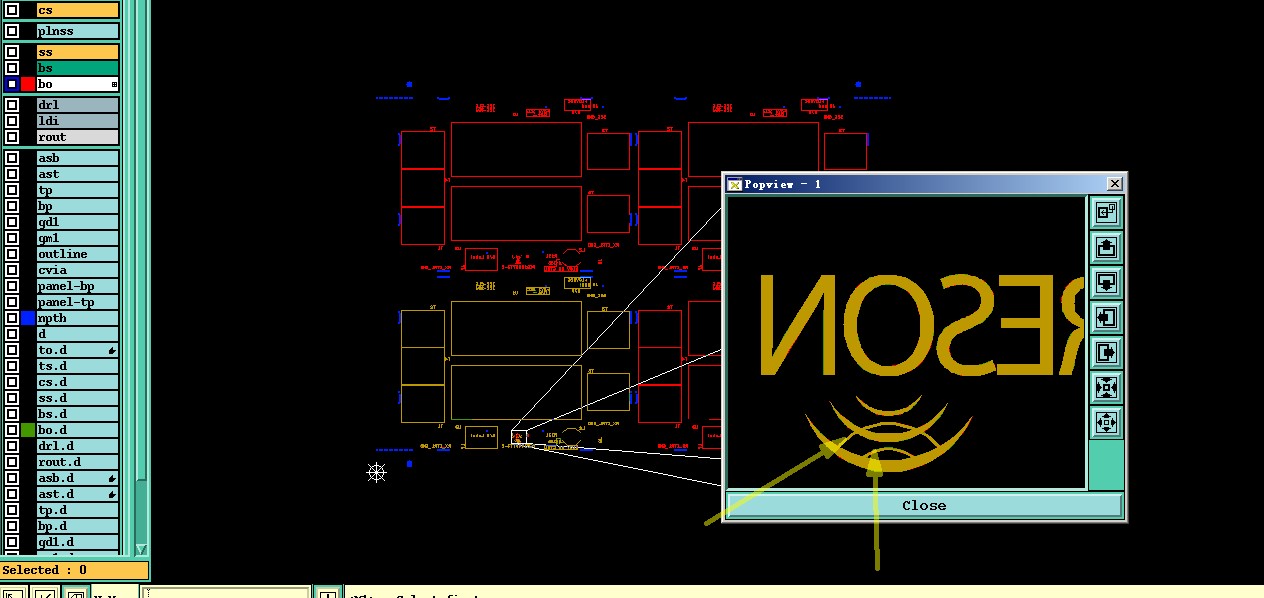1264x598 pixels.
Task: Toggle the outline layer checkbox
Action: pos(12,254)
